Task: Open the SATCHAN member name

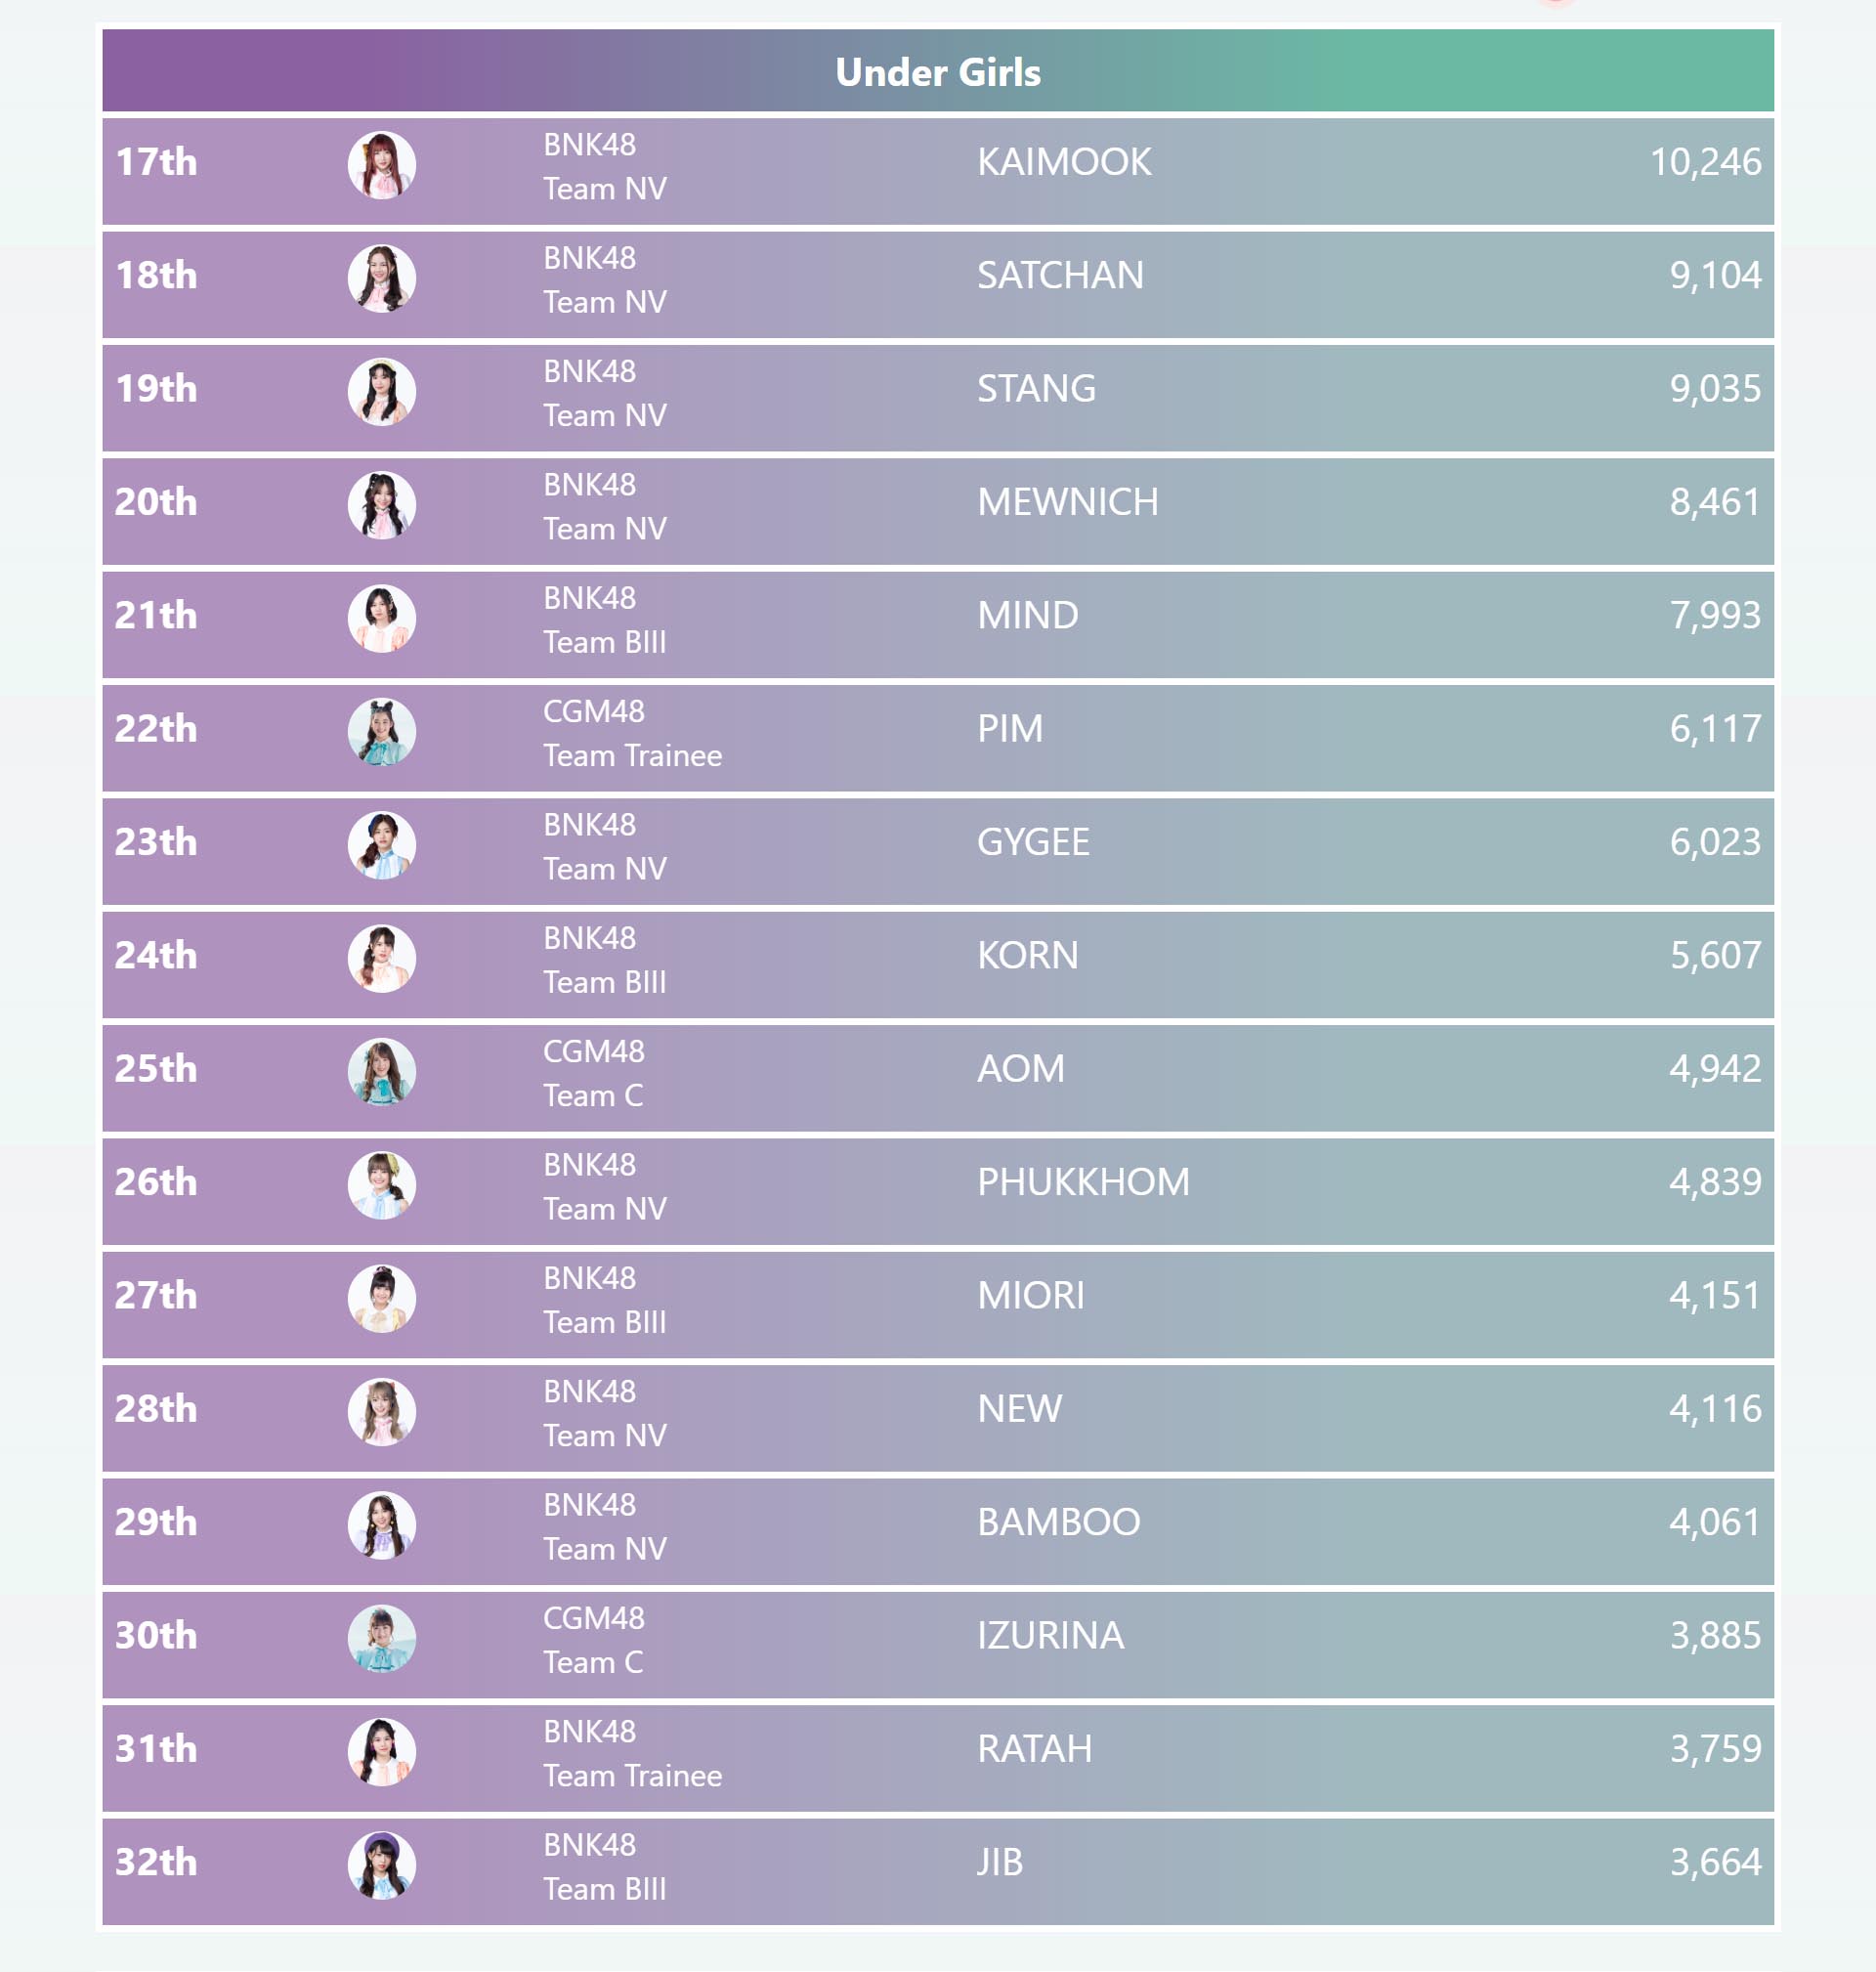Action: point(1059,275)
